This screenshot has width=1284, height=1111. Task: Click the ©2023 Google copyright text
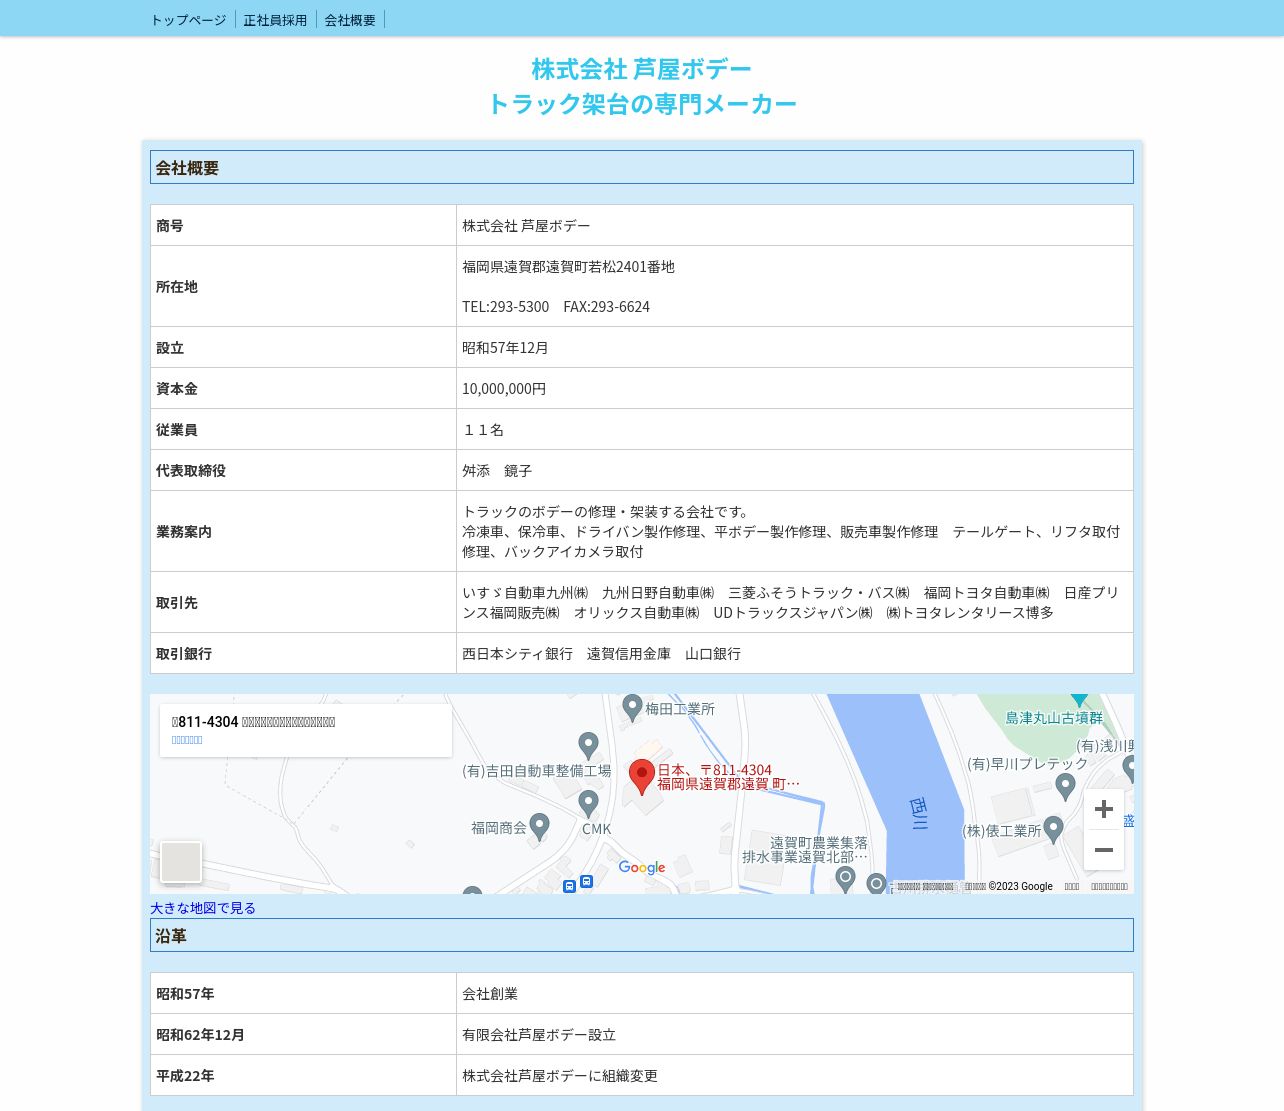(1020, 886)
